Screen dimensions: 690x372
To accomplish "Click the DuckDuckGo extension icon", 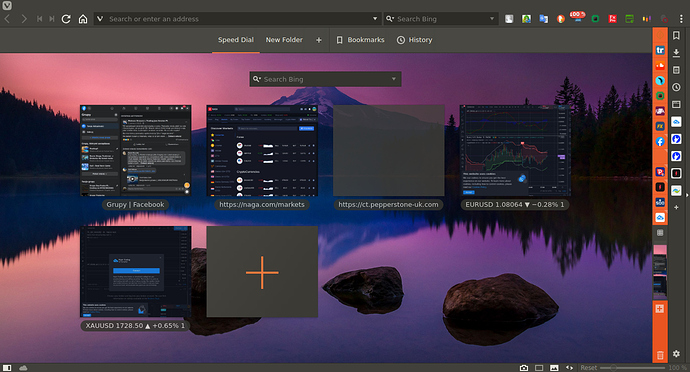I will tap(561, 19).
